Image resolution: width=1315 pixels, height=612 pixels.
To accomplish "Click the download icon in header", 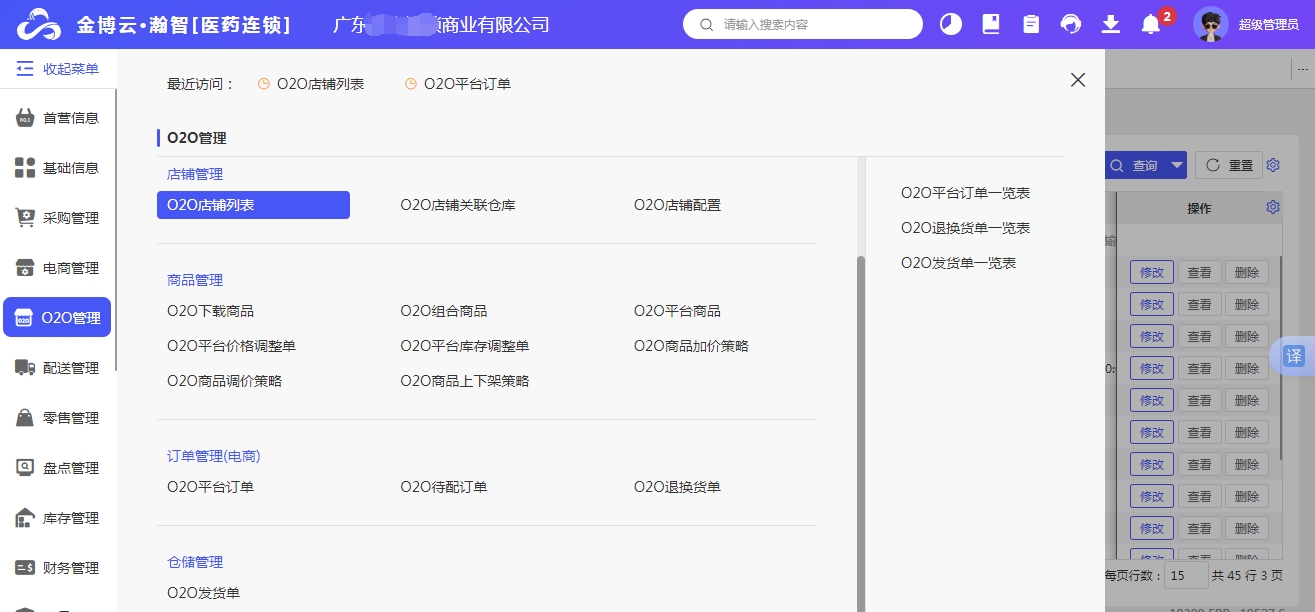I will pos(1111,24).
